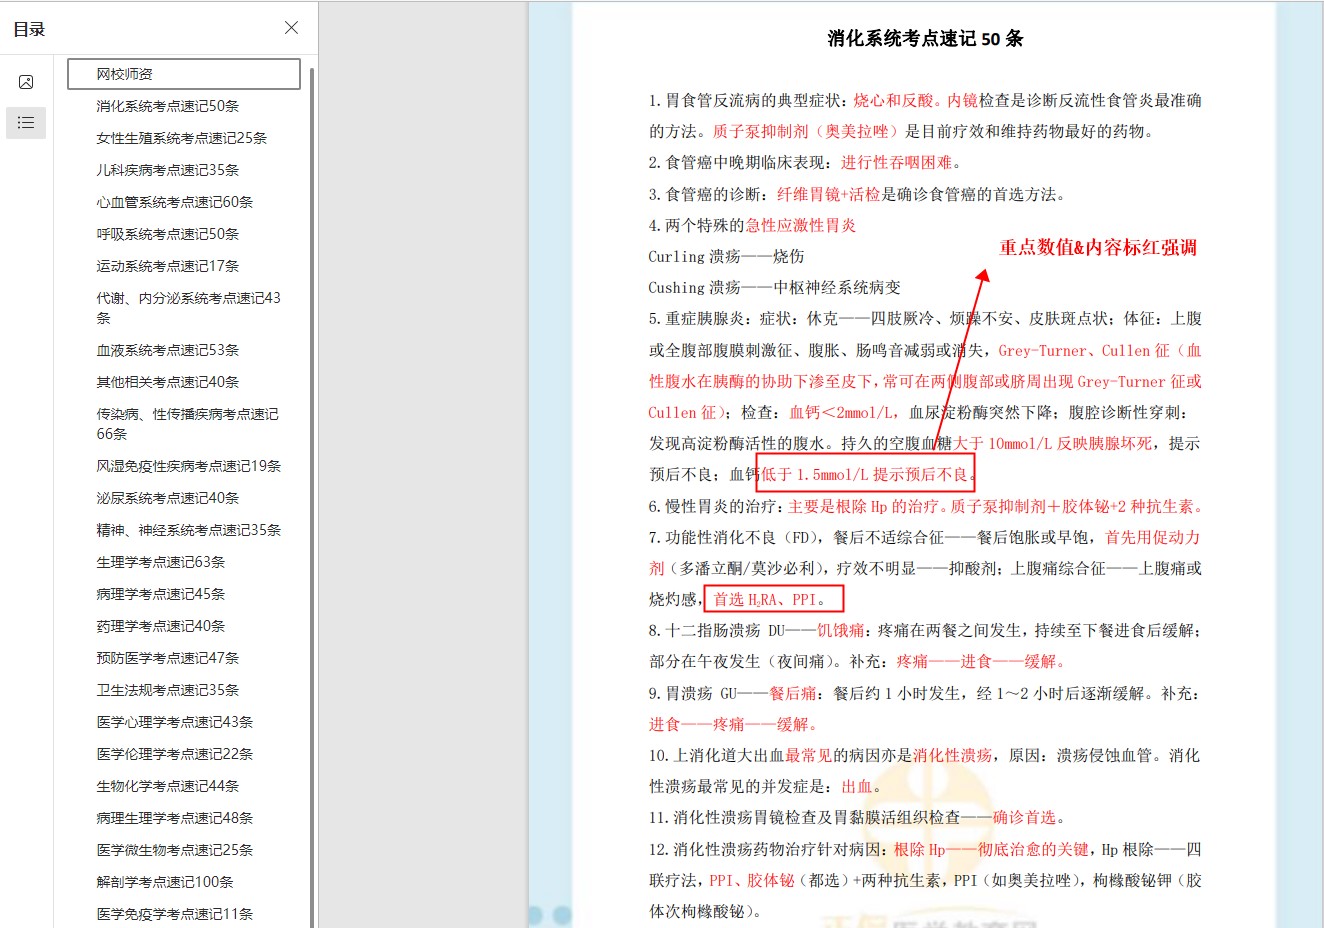Select 呼吸系统考点速记50条 in outline
The image size is (1324, 928).
[167, 234]
